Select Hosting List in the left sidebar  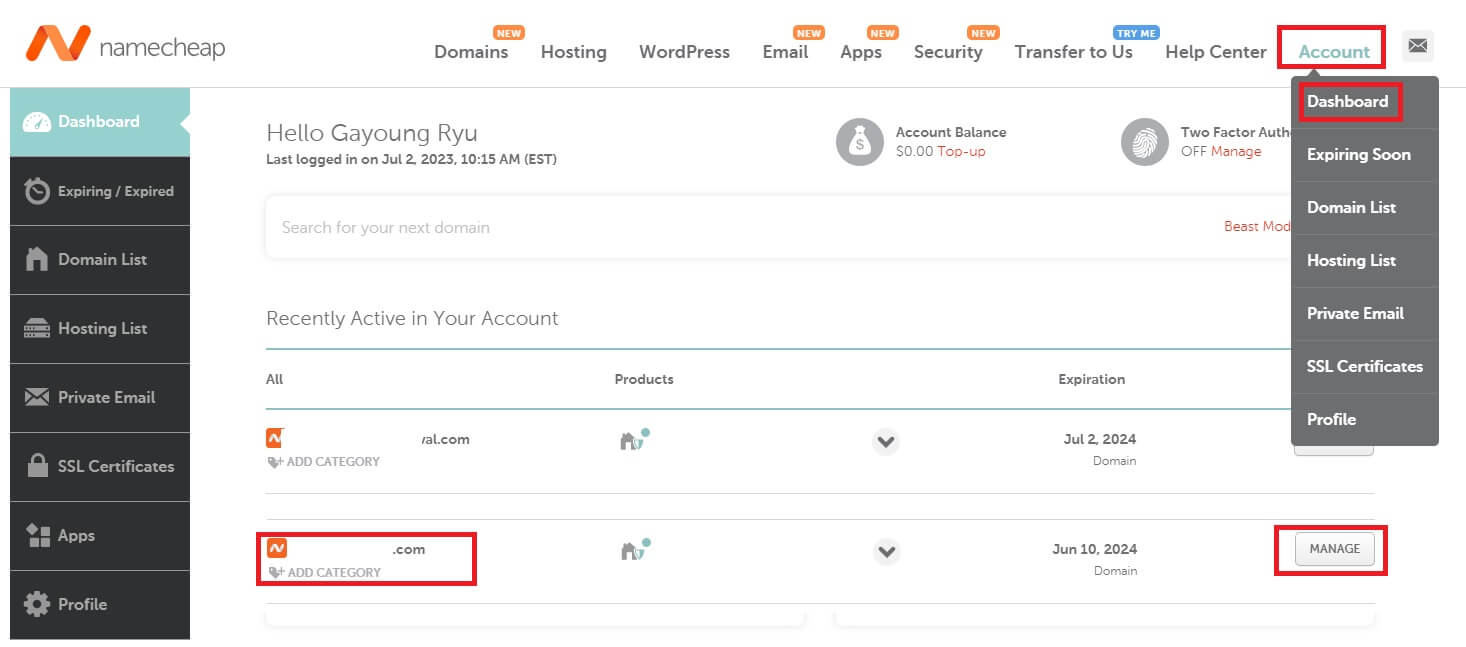coord(100,329)
